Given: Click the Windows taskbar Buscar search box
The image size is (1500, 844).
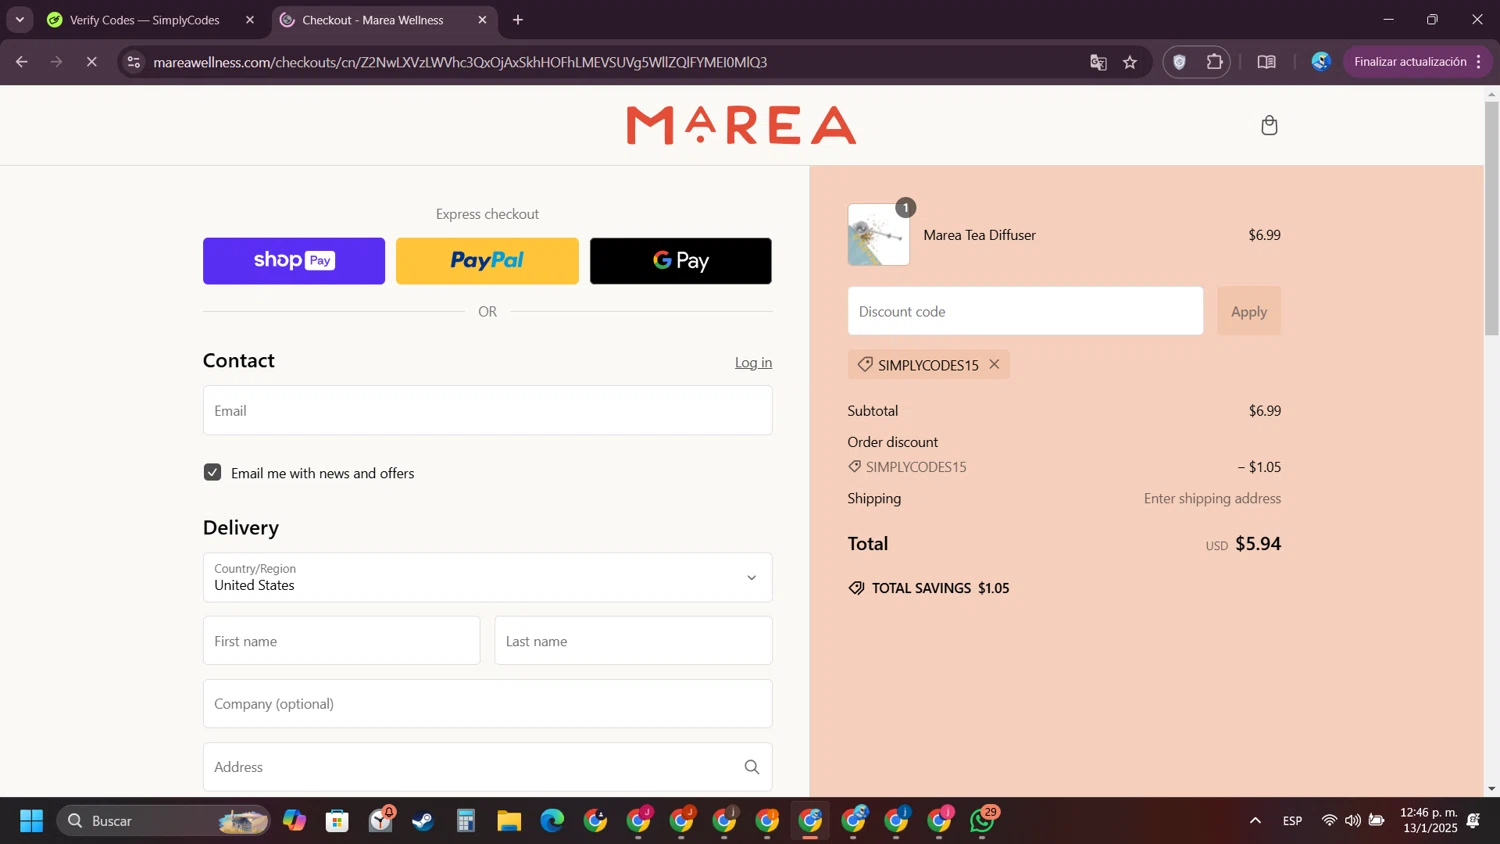Looking at the screenshot, I should click(x=163, y=821).
